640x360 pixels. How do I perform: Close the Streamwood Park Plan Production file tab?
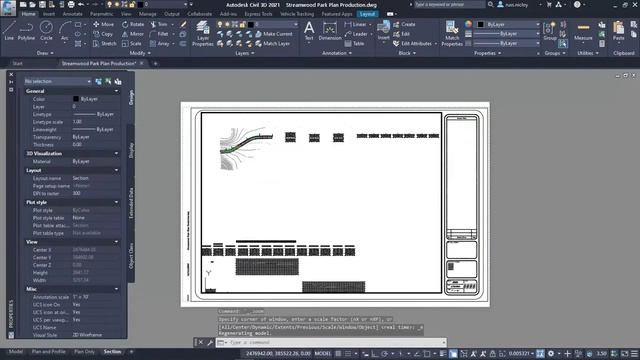tap(142, 63)
